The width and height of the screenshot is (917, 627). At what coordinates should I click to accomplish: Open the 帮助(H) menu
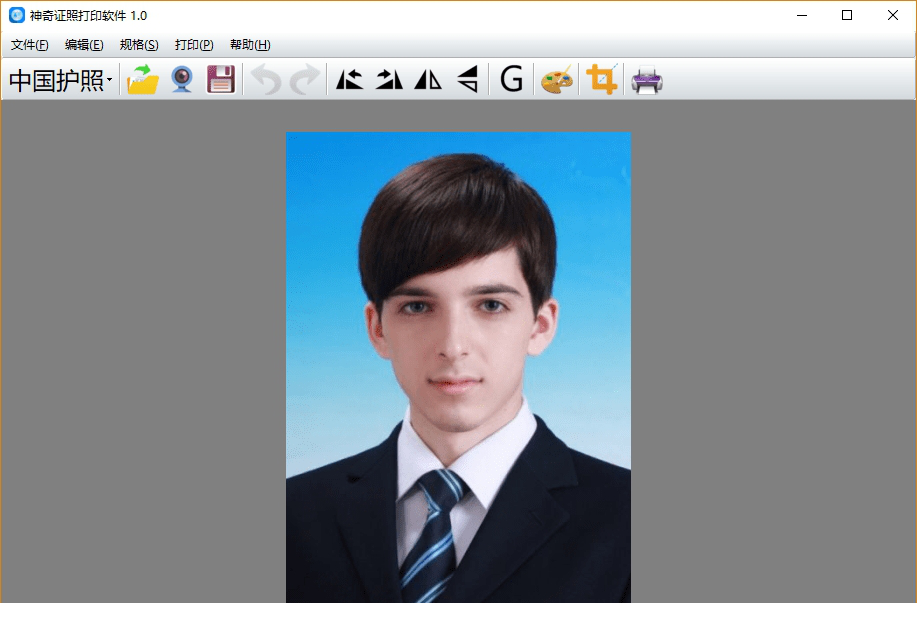(250, 45)
